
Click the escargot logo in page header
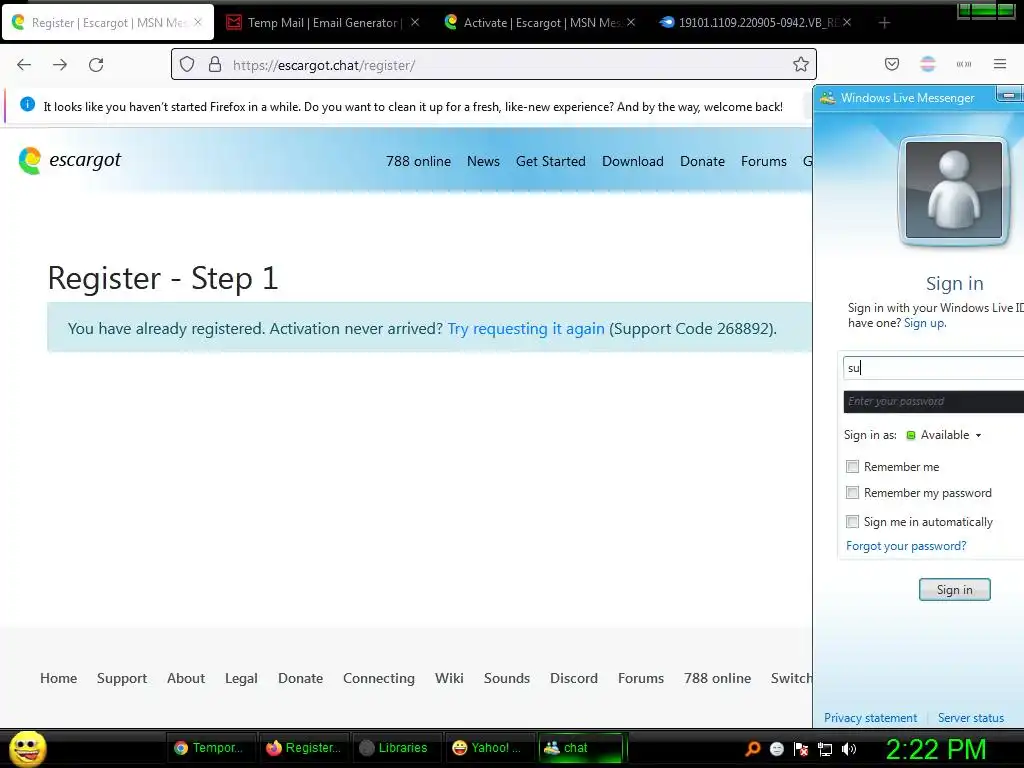click(70, 161)
